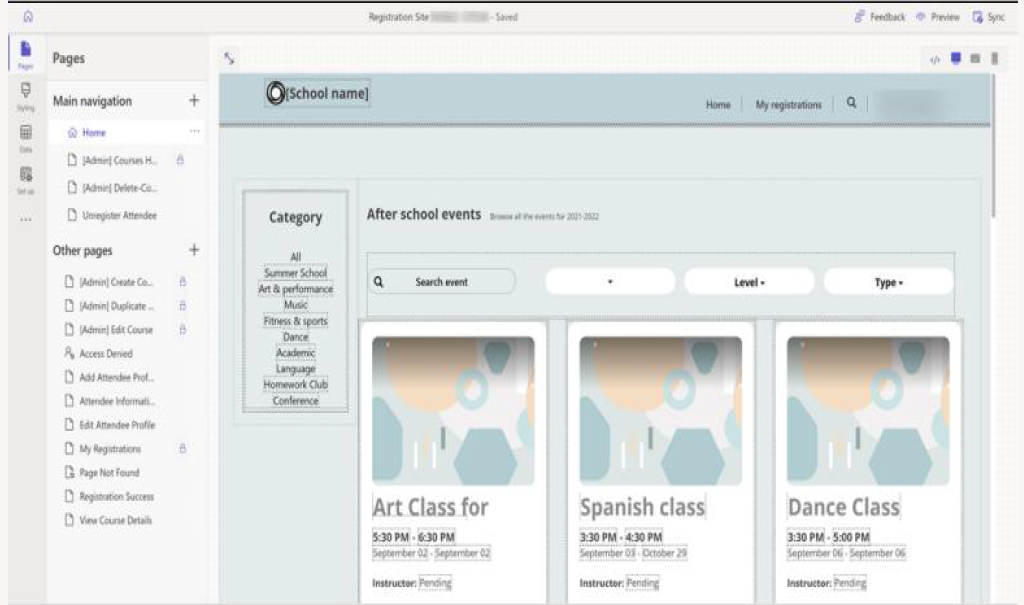Select Summer School category

(296, 273)
